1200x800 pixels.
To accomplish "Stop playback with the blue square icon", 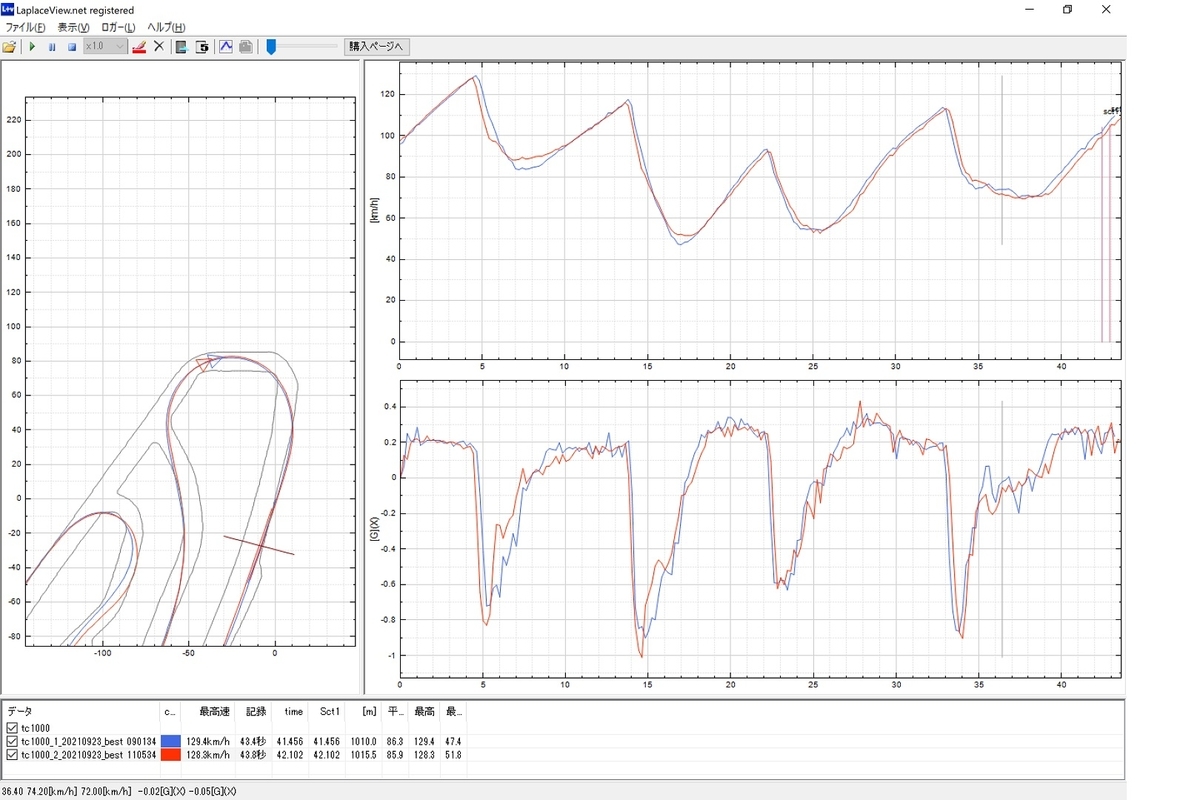I will (72, 46).
